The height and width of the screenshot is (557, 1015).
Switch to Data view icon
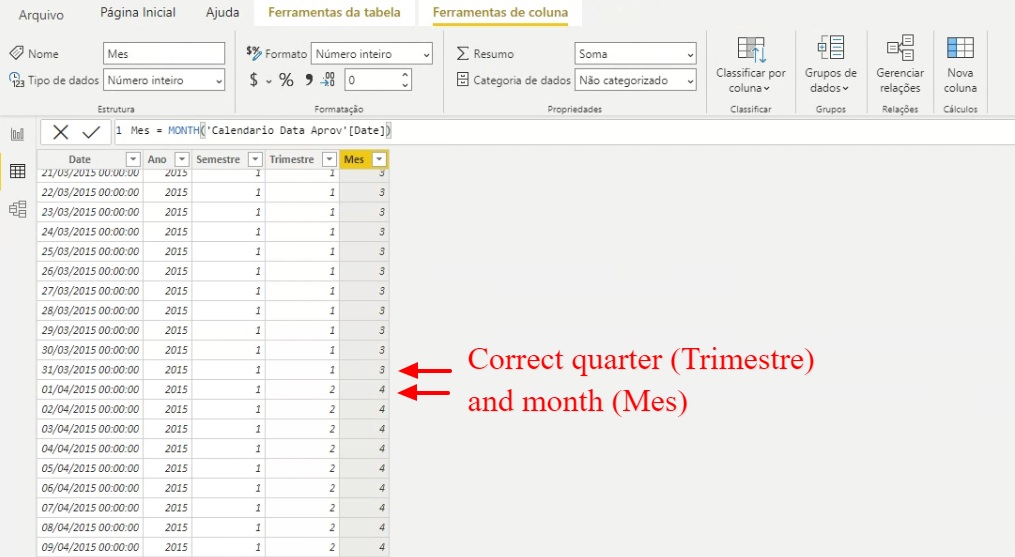(x=17, y=171)
